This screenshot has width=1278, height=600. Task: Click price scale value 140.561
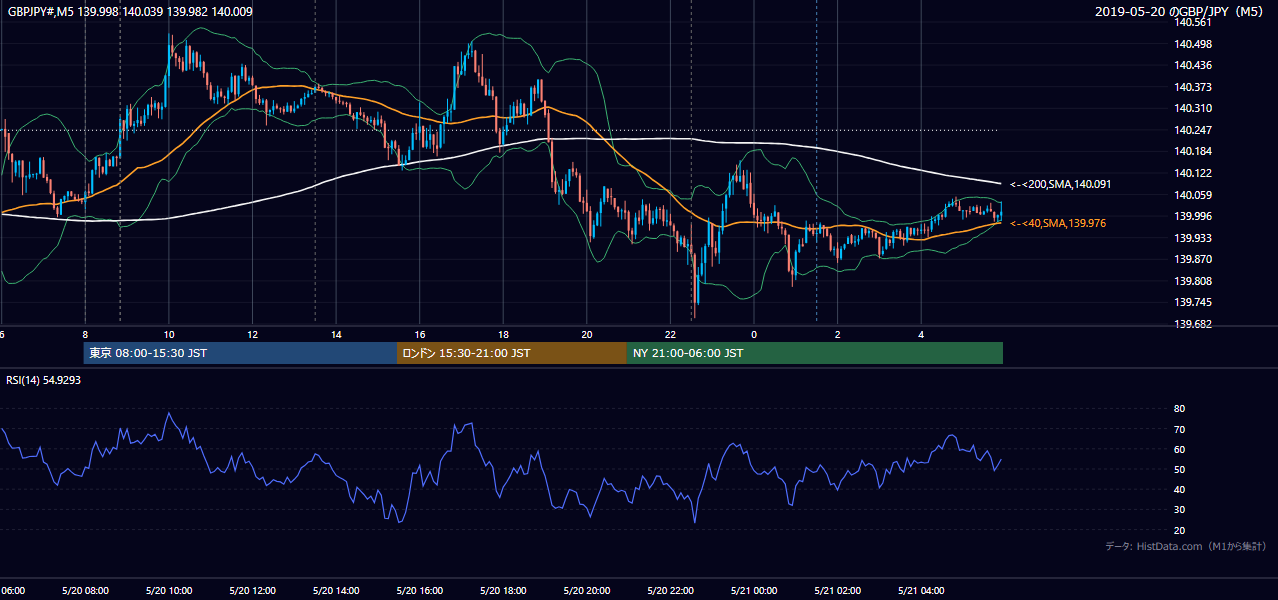tap(1195, 22)
